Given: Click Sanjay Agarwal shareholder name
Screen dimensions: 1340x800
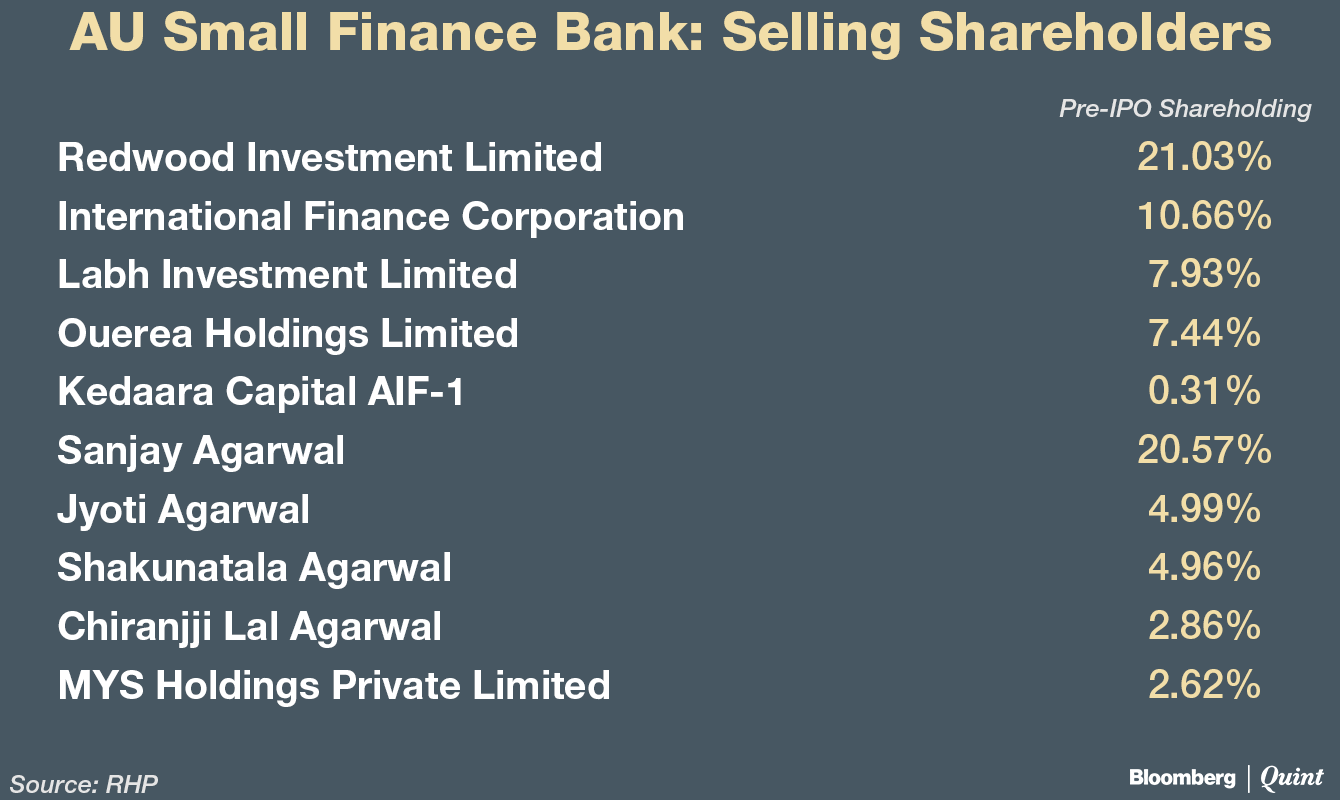Looking at the screenshot, I should click(201, 451).
